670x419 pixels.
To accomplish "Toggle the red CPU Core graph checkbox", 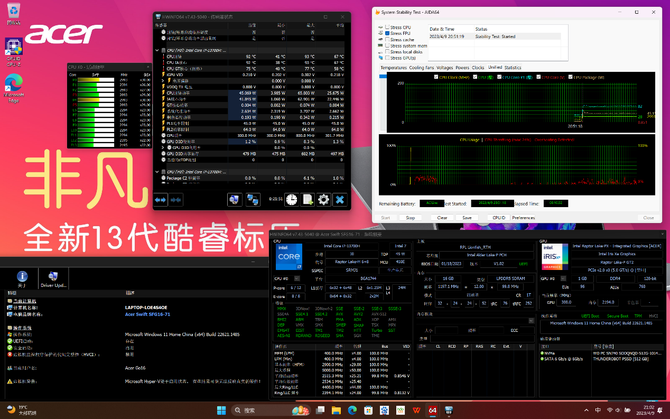I will pos(538,77).
